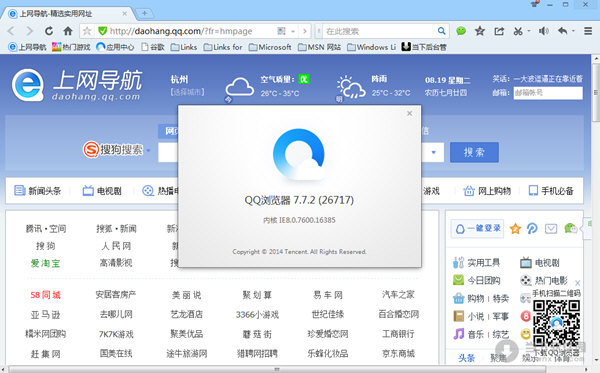Click the undo closed tab arrow icon
This screenshot has width=600, height=373.
click(x=562, y=31)
